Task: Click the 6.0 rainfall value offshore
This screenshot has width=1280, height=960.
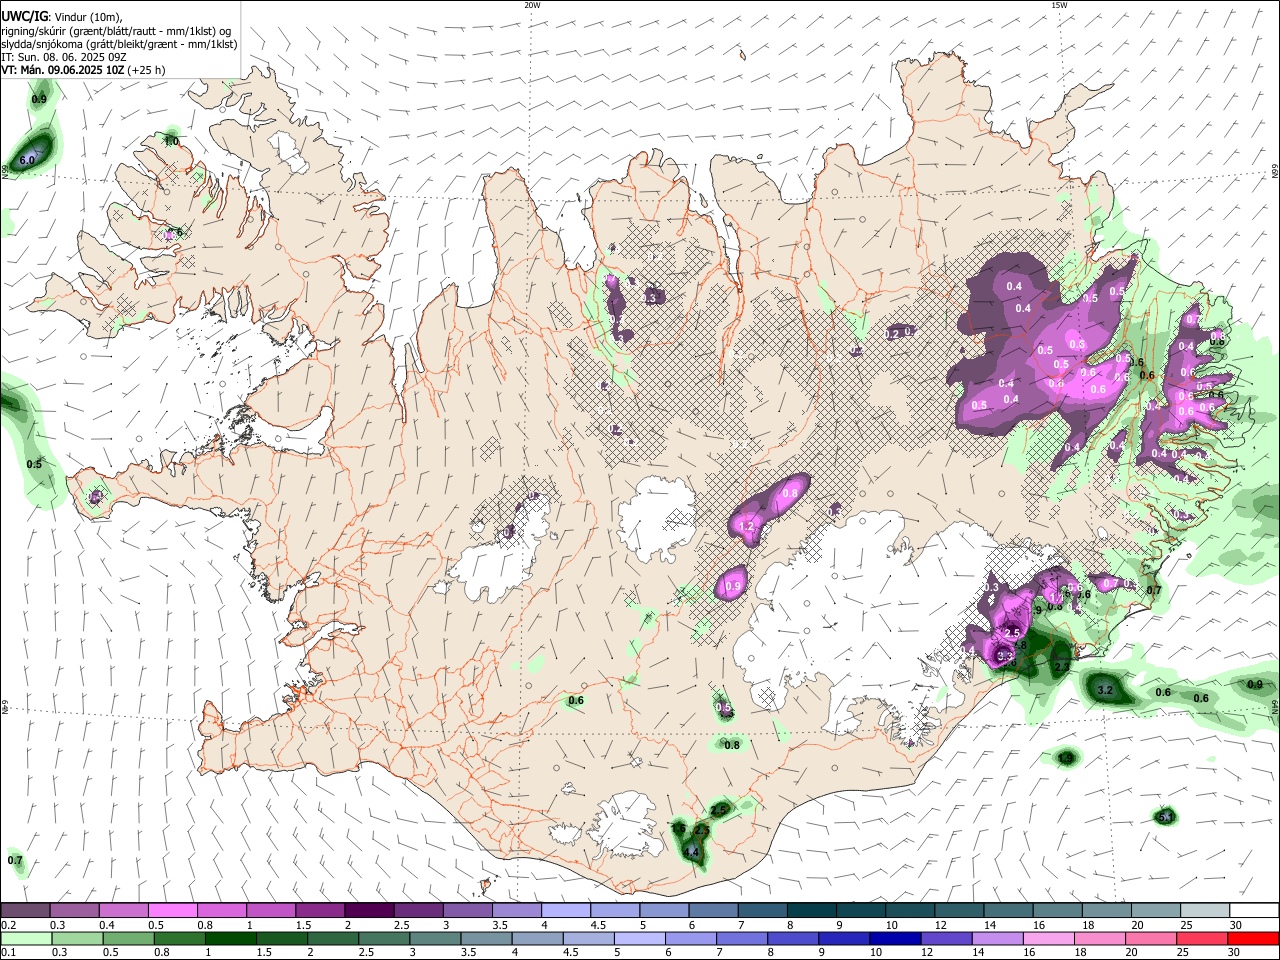Action: click(28, 160)
